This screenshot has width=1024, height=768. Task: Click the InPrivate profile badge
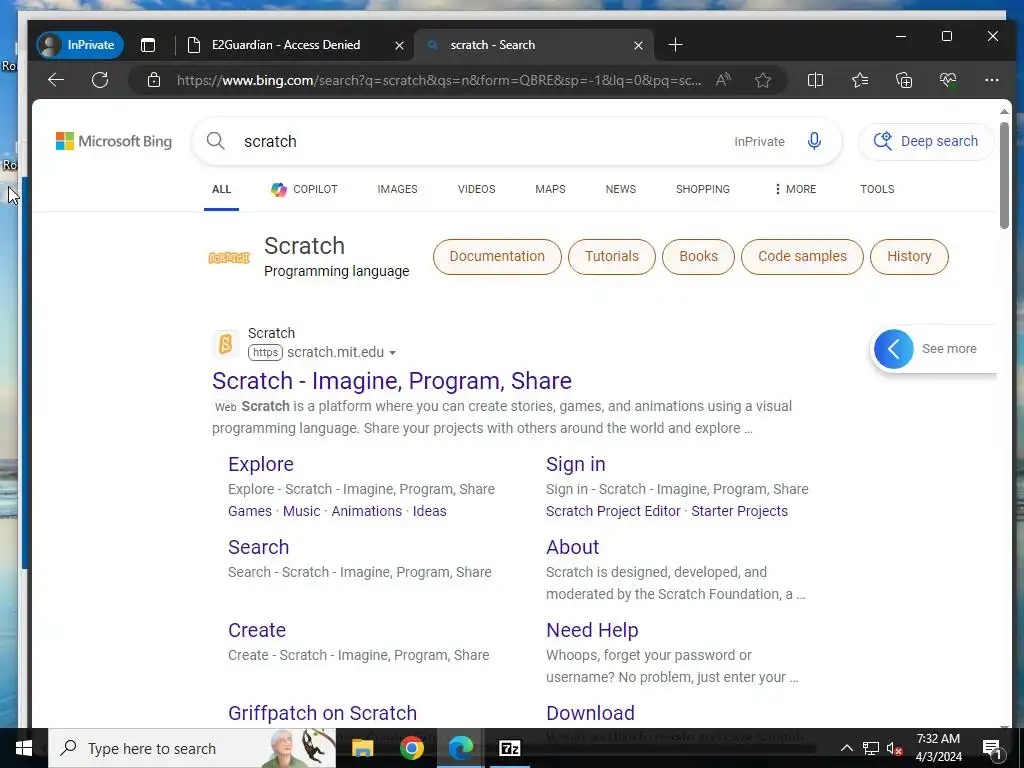(x=80, y=45)
